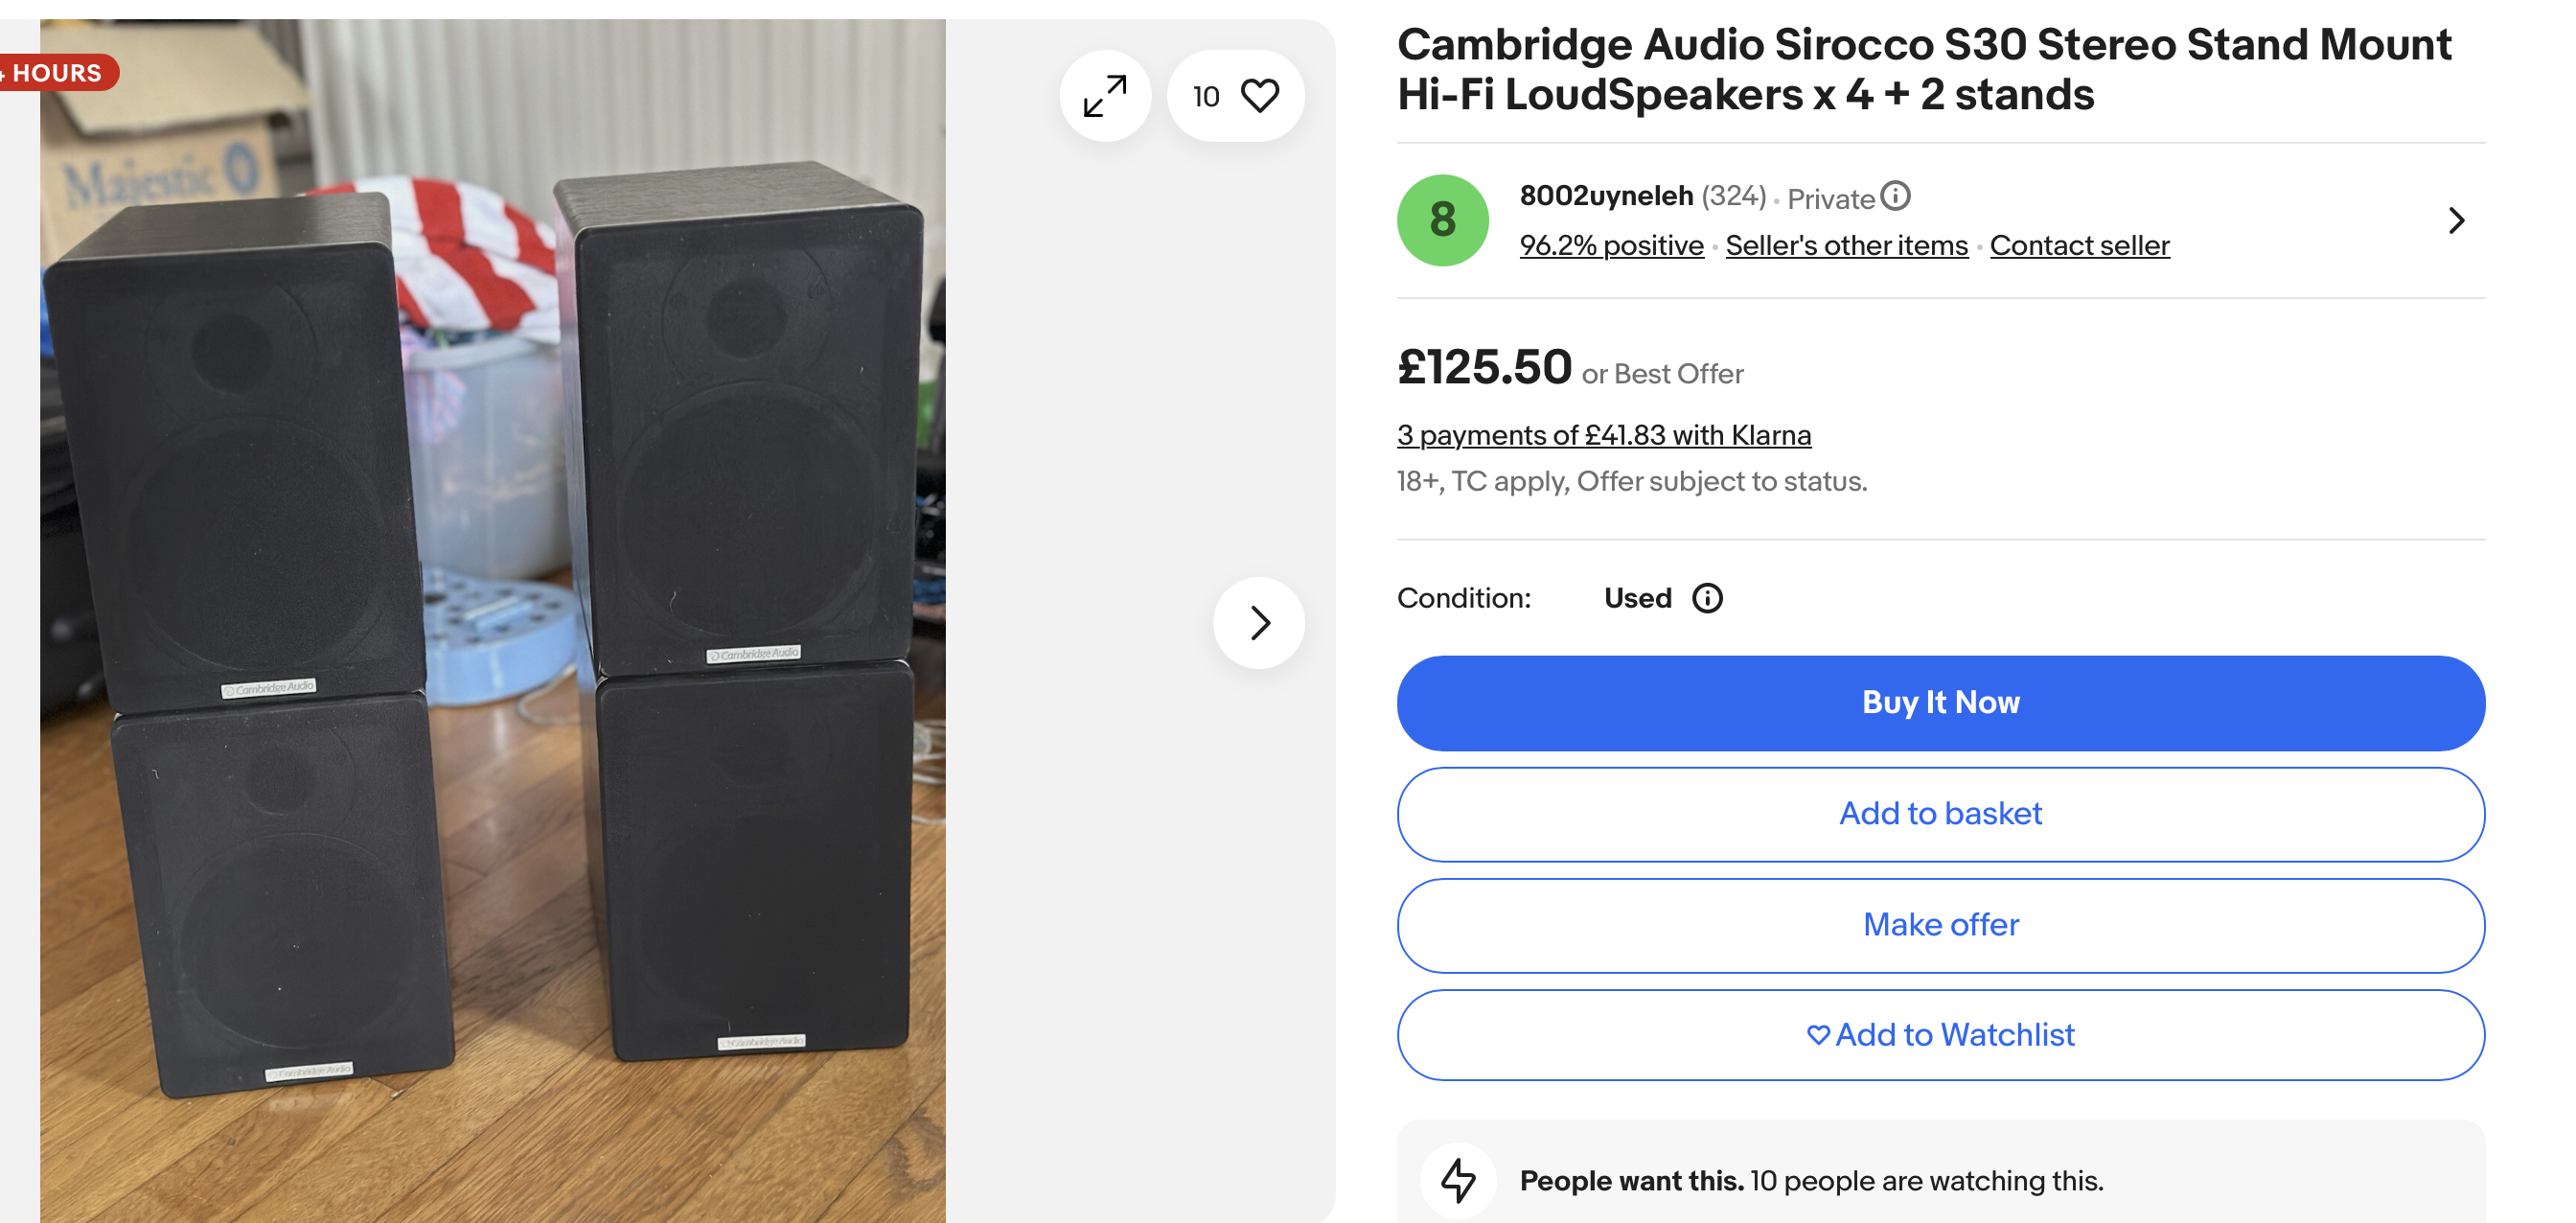Expand the product image to full screen

tap(1105, 96)
